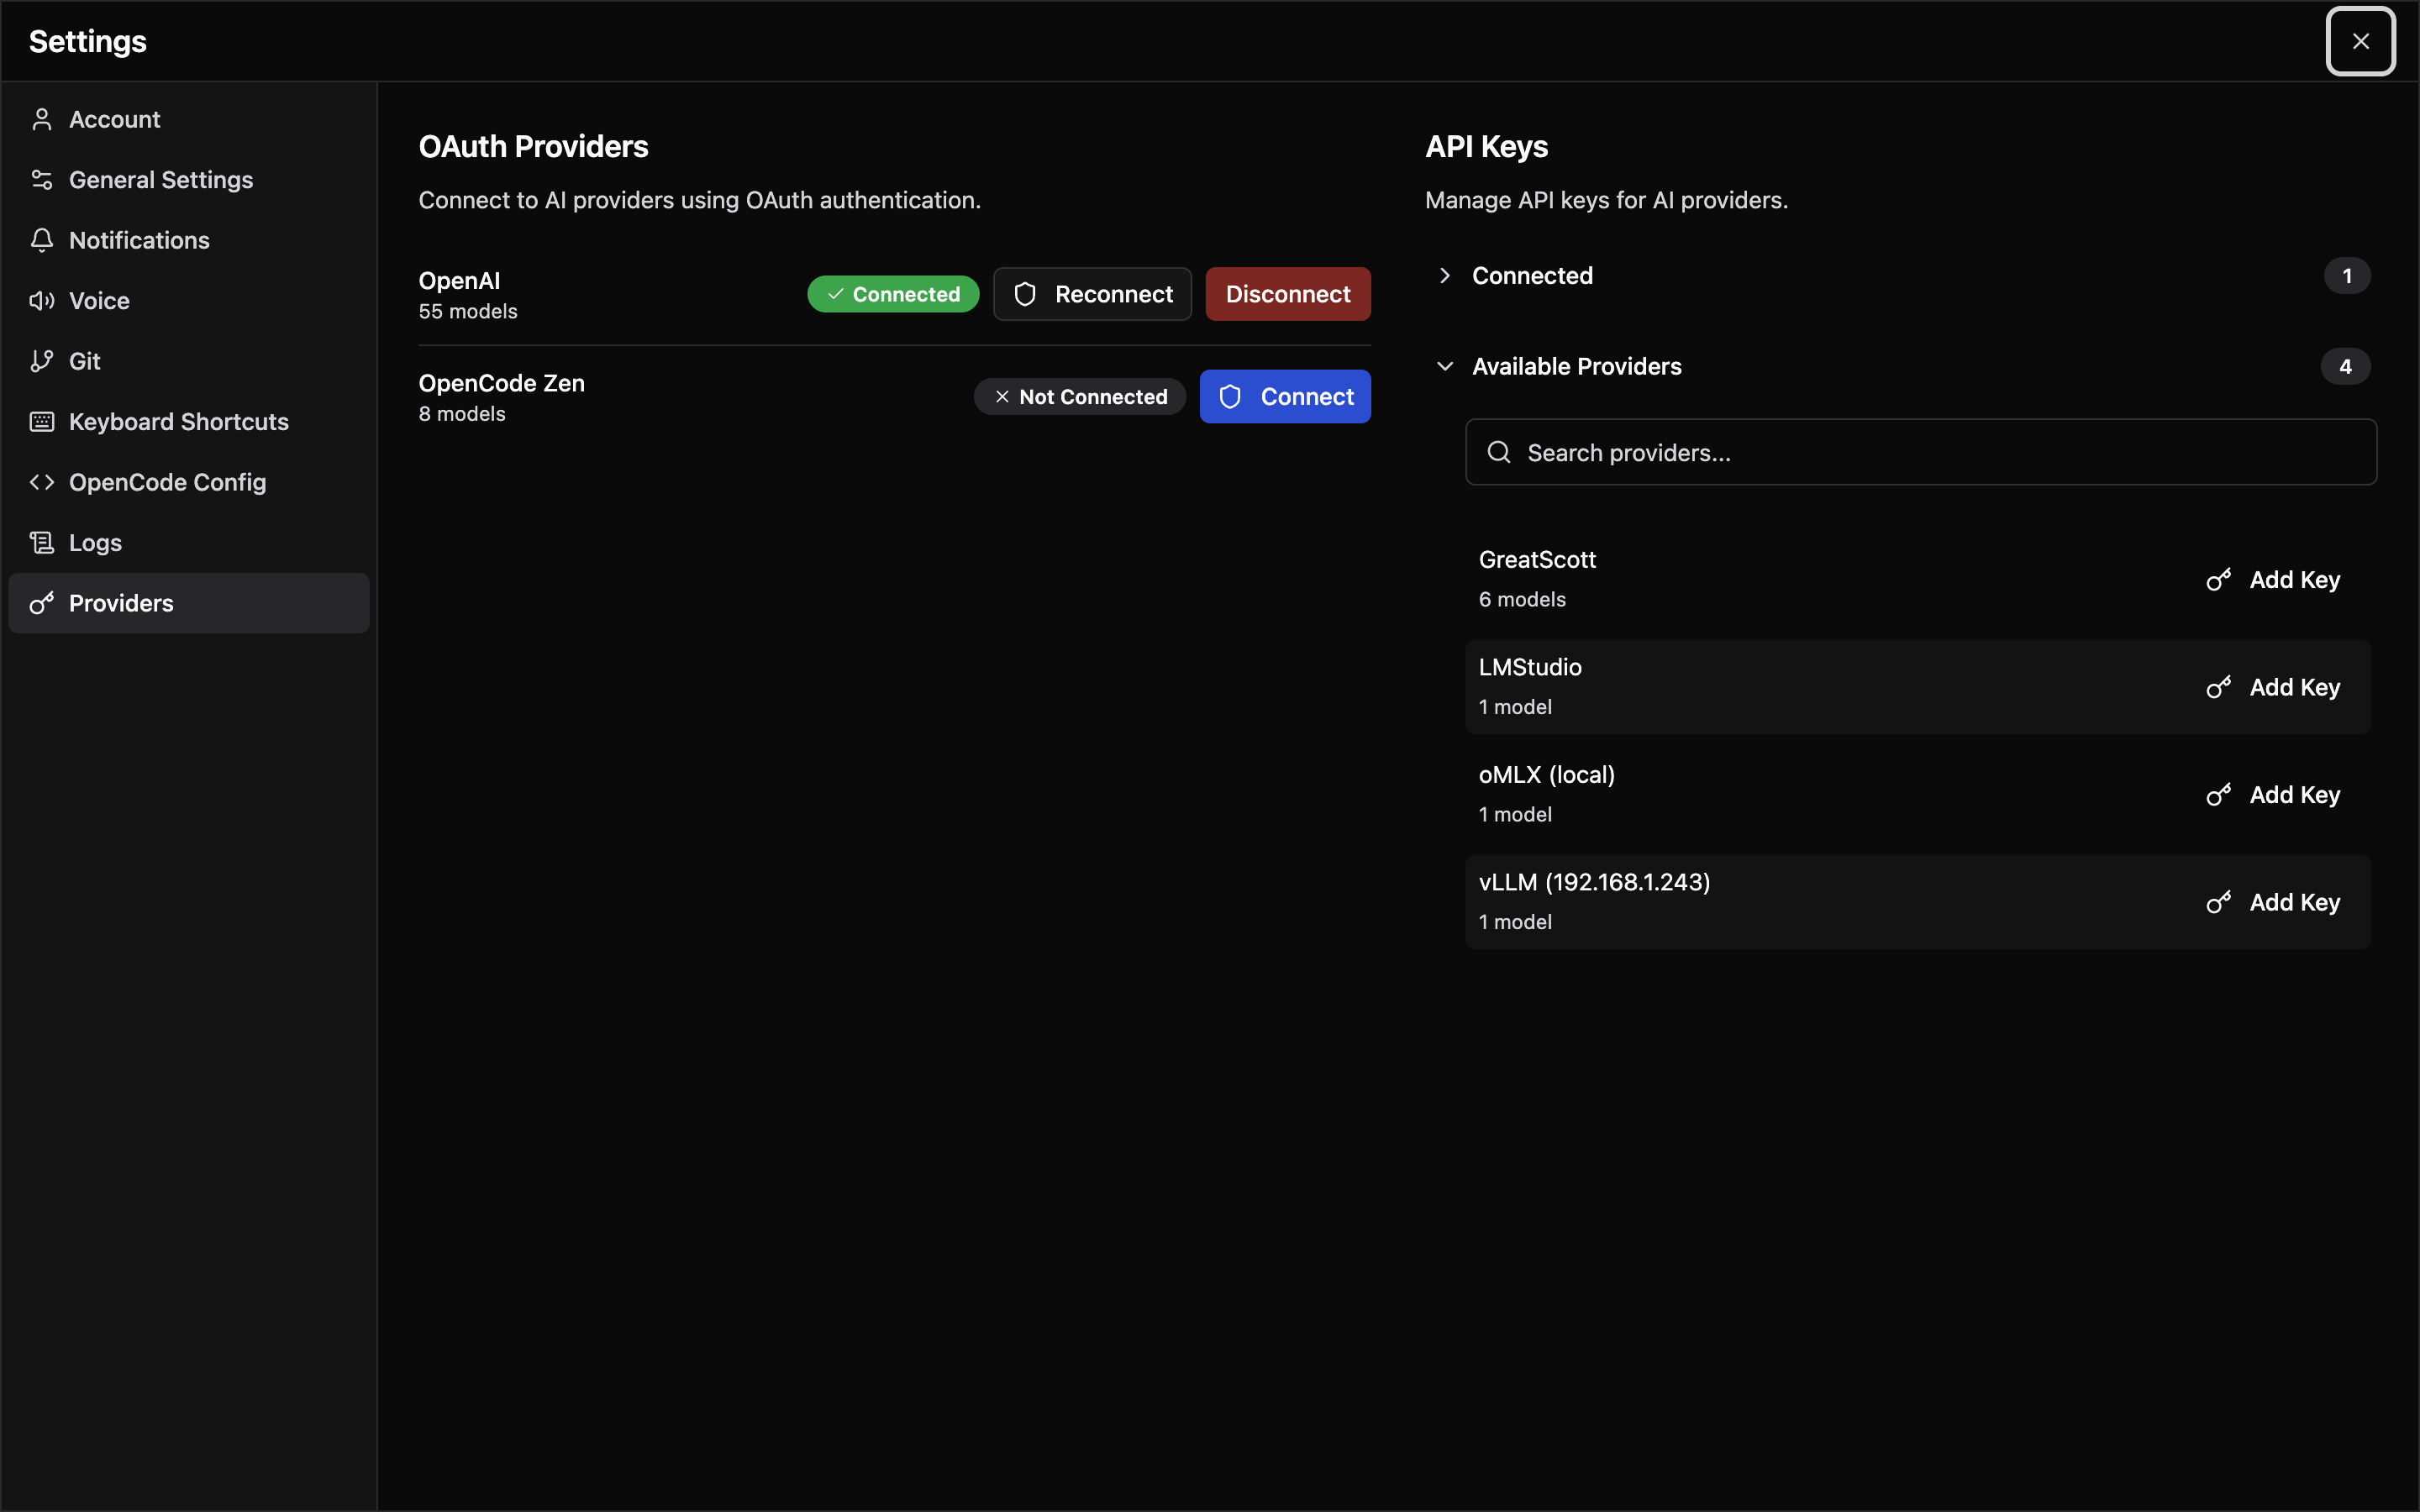Viewport: 2420px width, 1512px height.
Task: Add Key for vLLM (192.168.1.243)
Action: tap(2273, 902)
